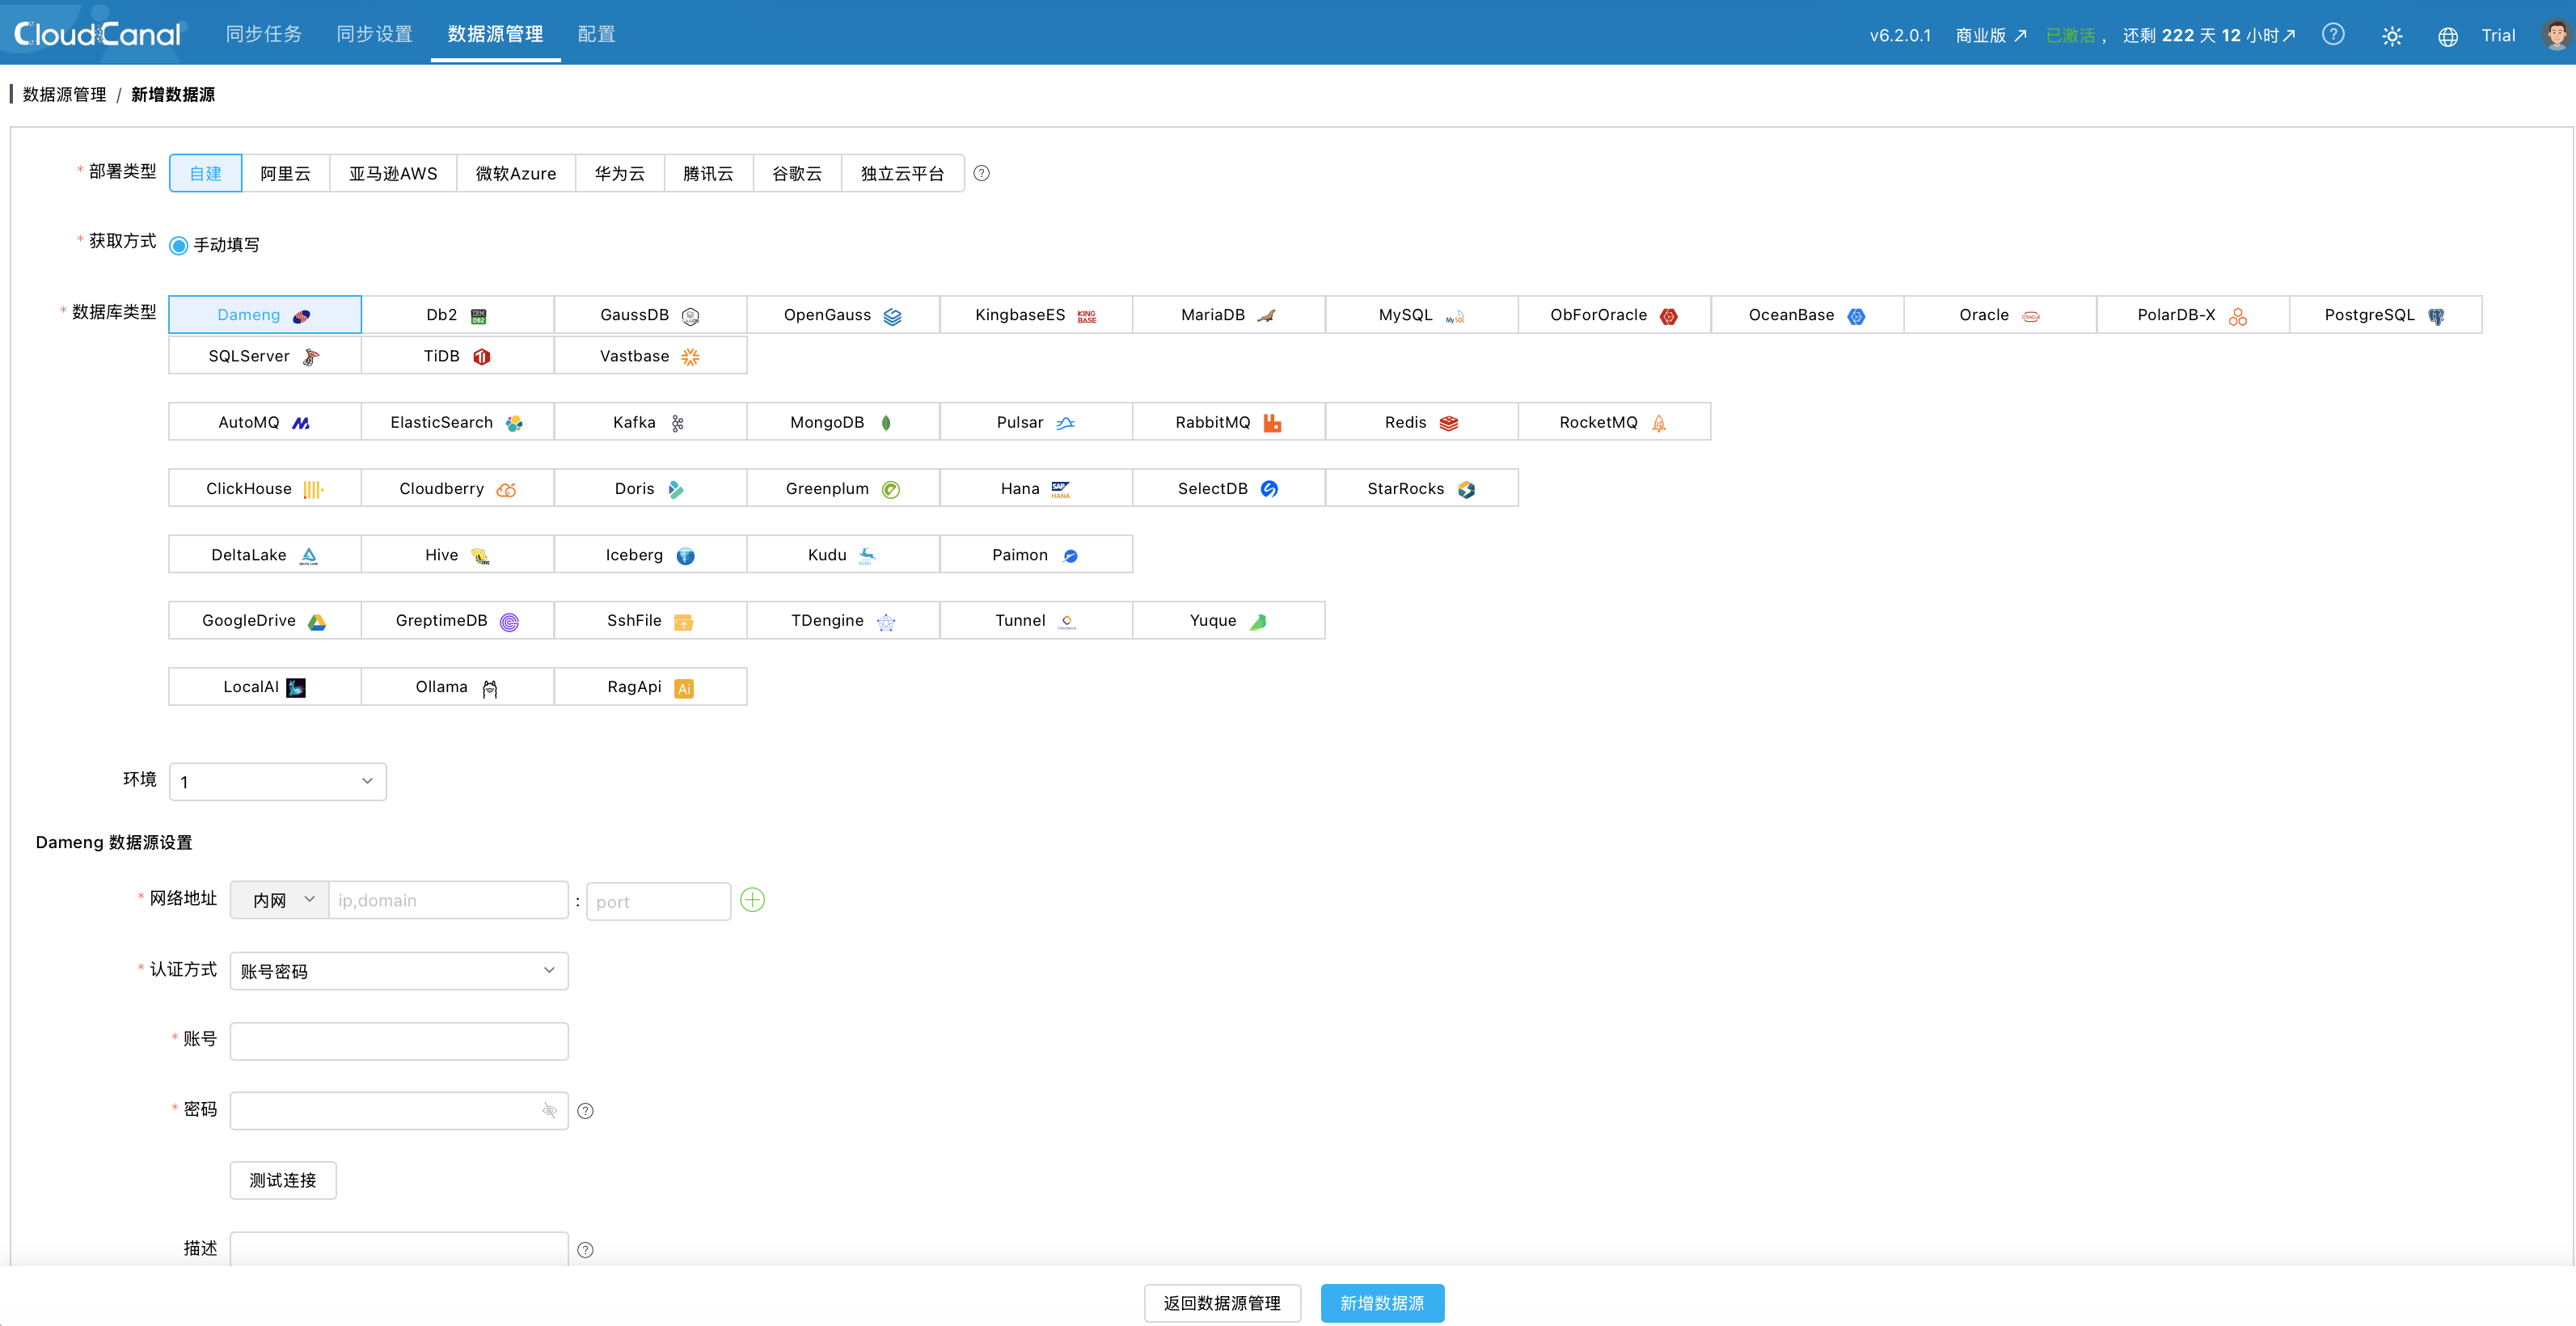2576x1326 pixels.
Task: Select 谷歌云 deployment type
Action: (x=796, y=173)
